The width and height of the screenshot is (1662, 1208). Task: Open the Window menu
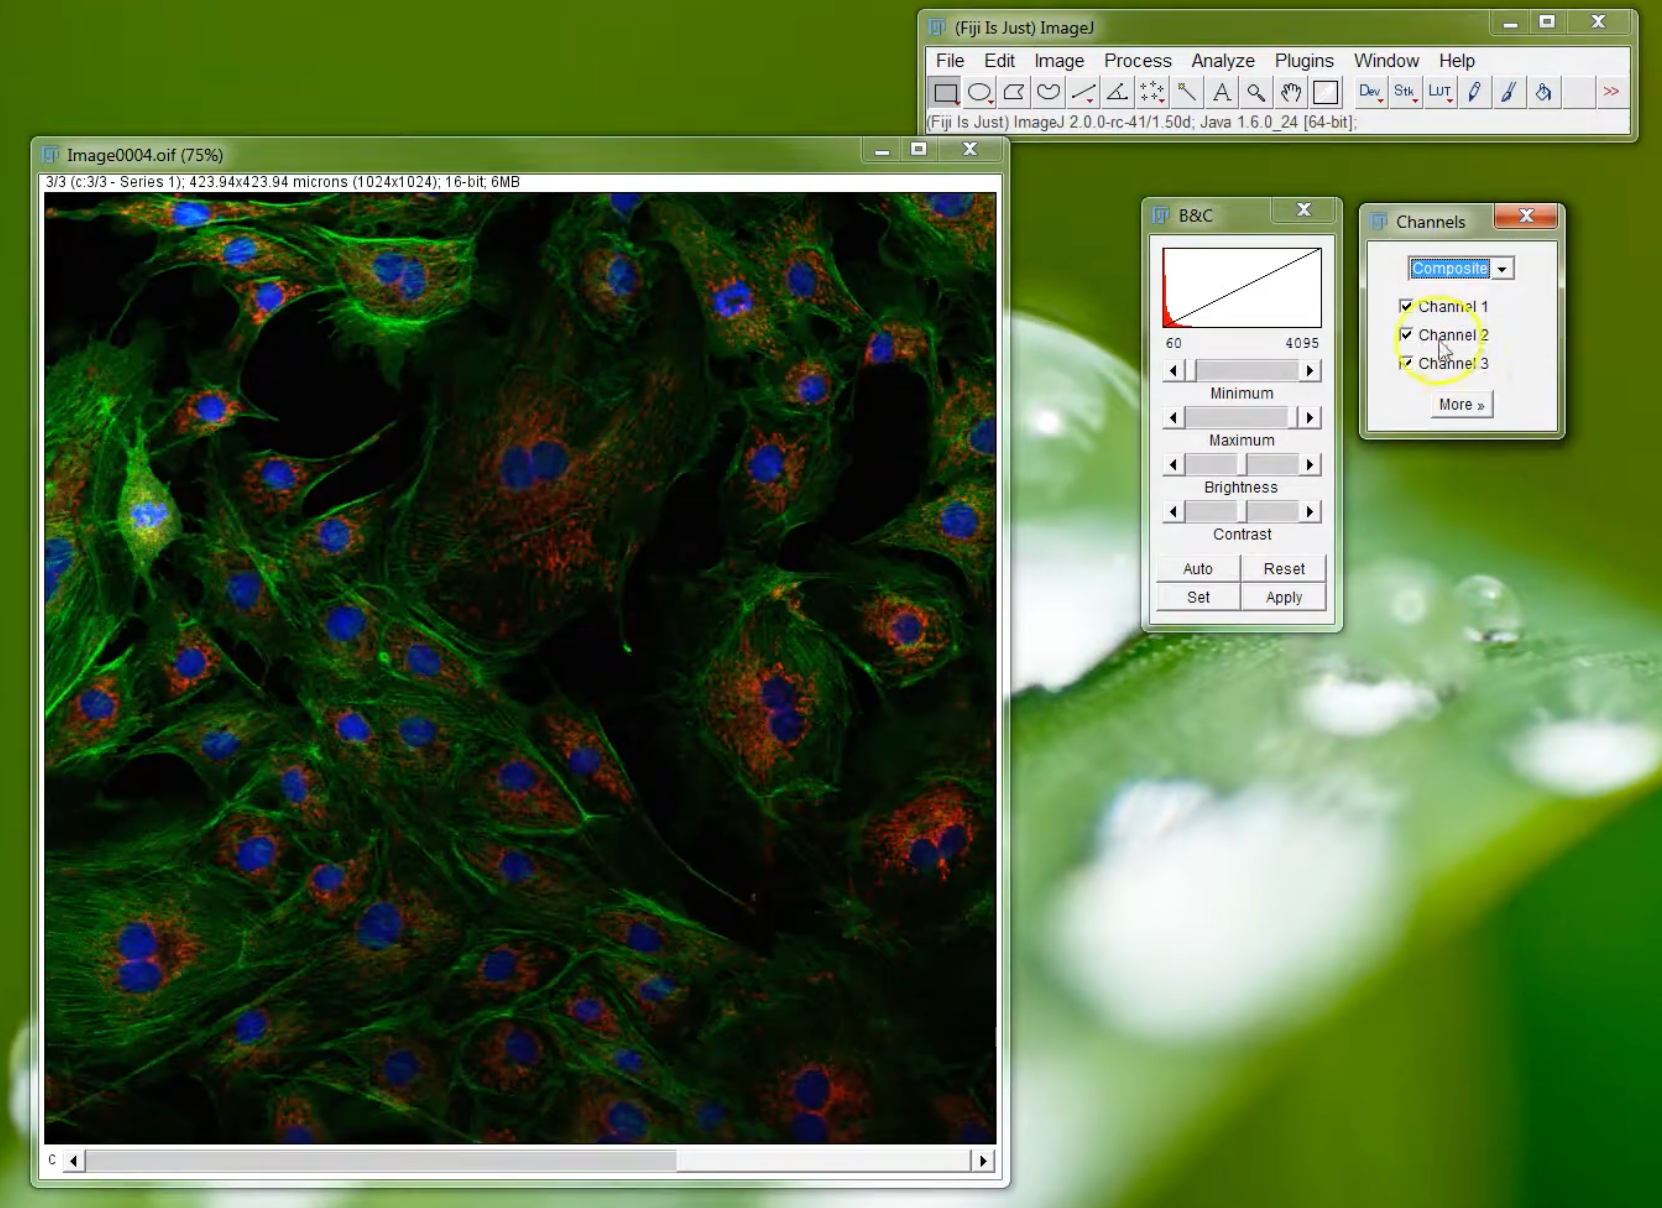1386,61
